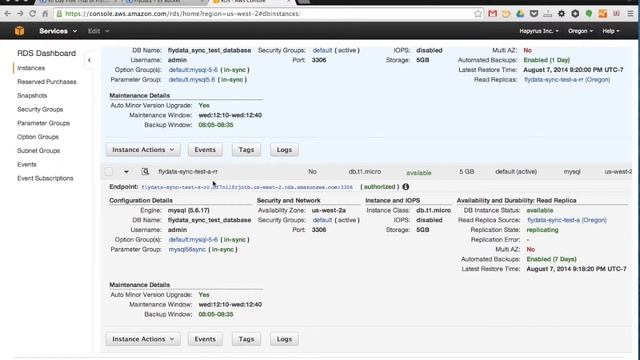The height and width of the screenshot is (360, 640).
Task: Click the replicating replication state value
Action: 542,230
